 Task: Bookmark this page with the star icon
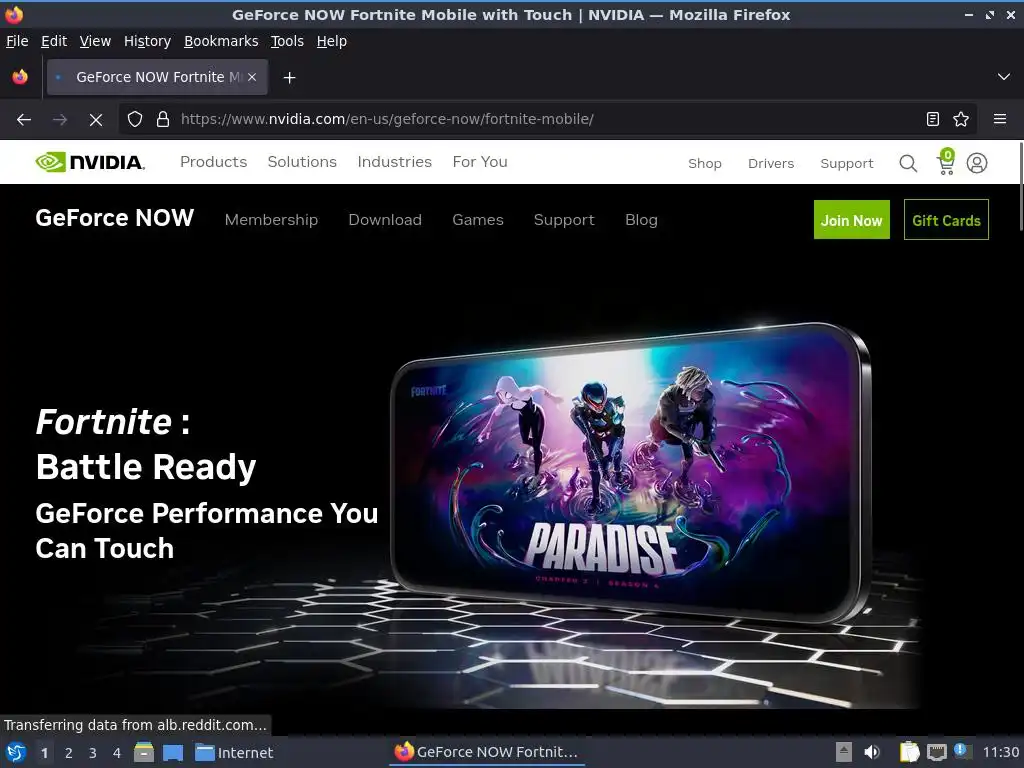click(961, 119)
